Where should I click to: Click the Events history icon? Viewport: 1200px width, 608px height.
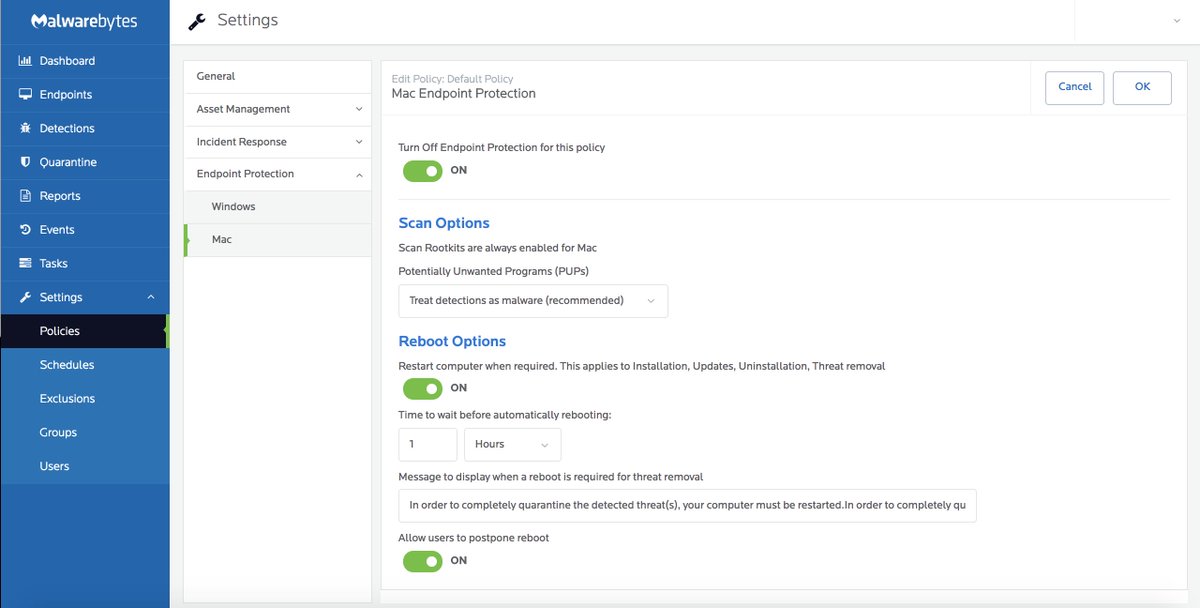point(25,230)
